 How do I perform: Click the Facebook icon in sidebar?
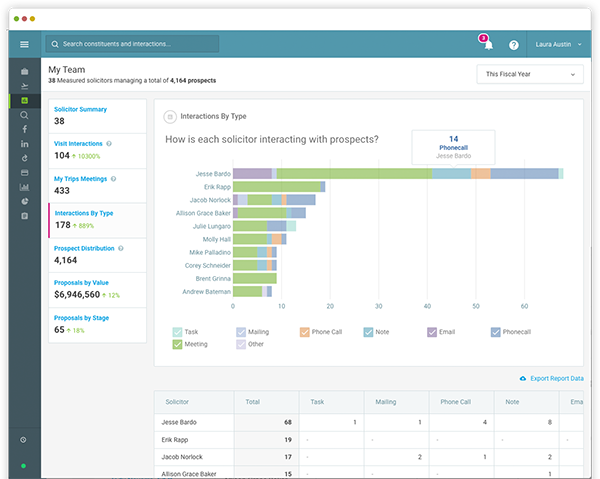pos(24,130)
